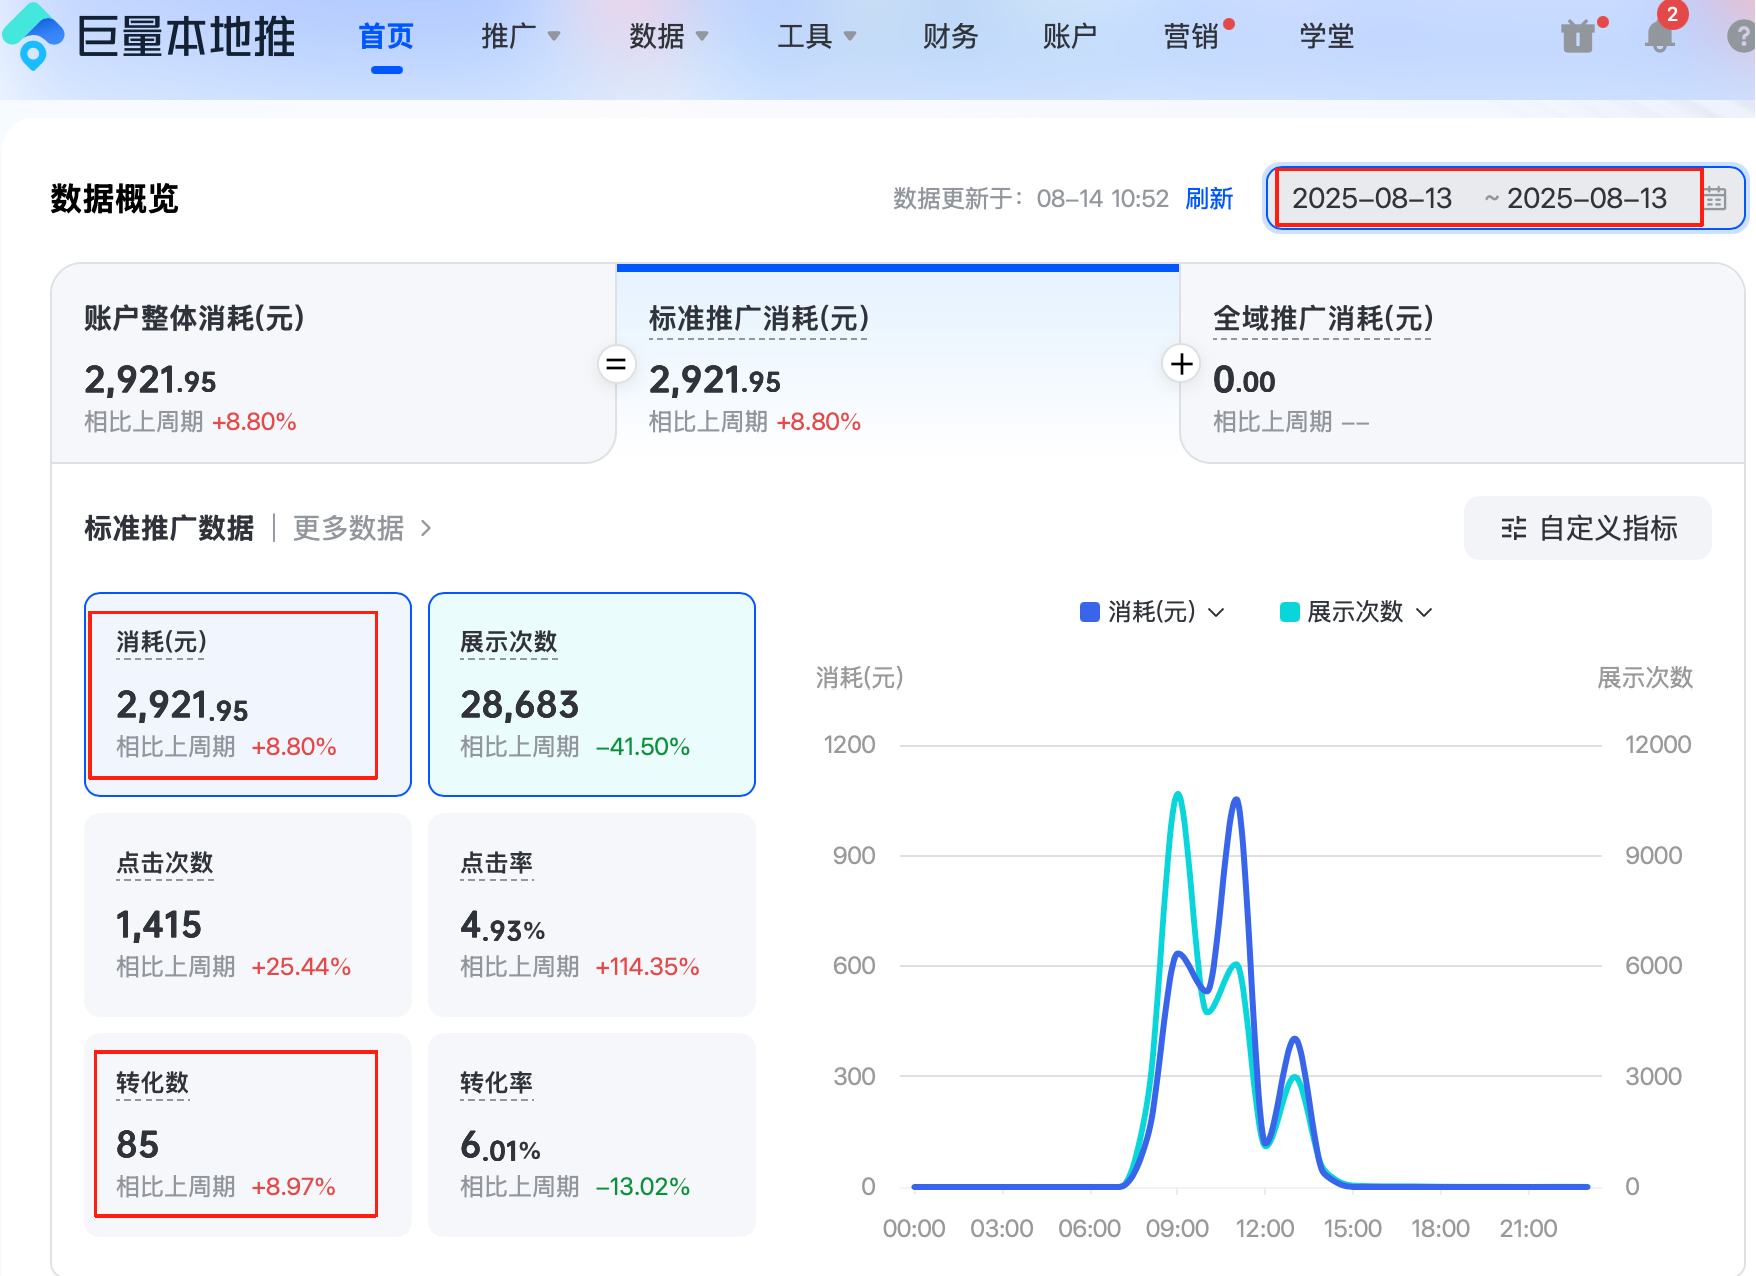This screenshot has width=1756, height=1276.
Task: Click the 1,415 clicks value
Action: click(159, 925)
